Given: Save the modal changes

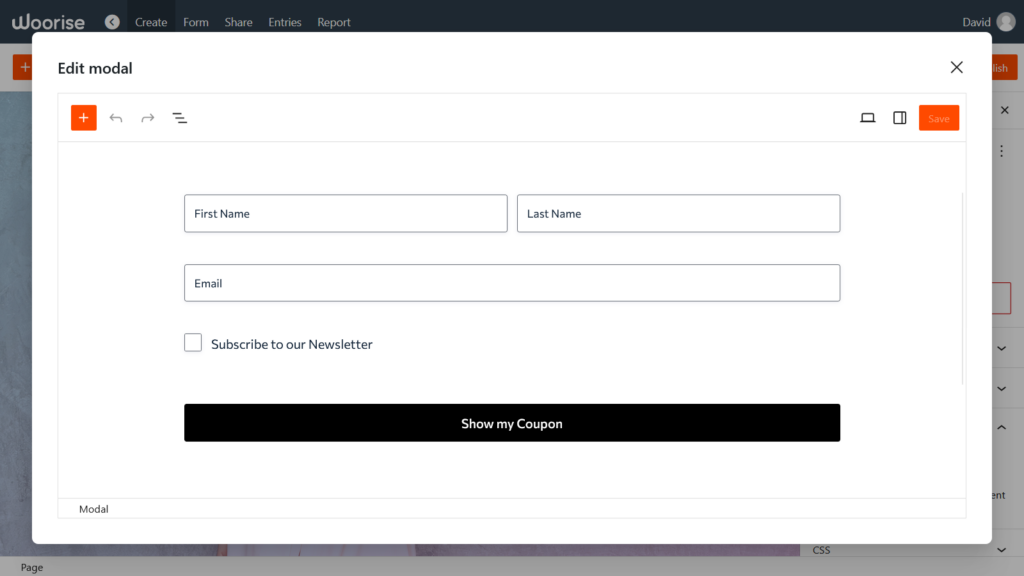Looking at the screenshot, I should tap(938, 117).
